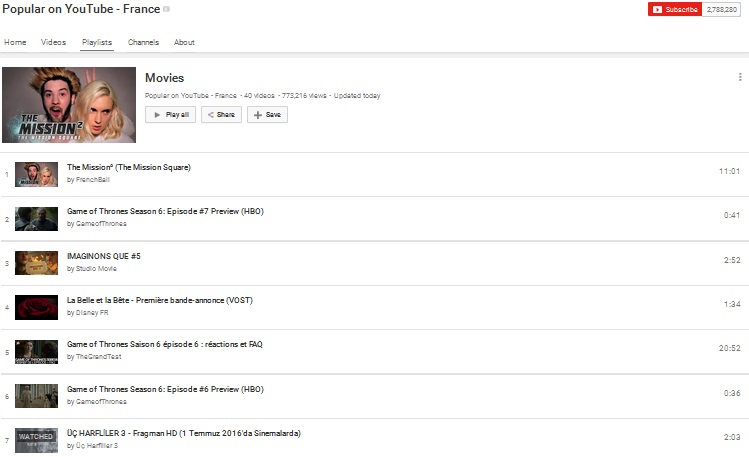This screenshot has height=457, width=749.
Task: Click the 20:52 duration text
Action: click(x=729, y=348)
